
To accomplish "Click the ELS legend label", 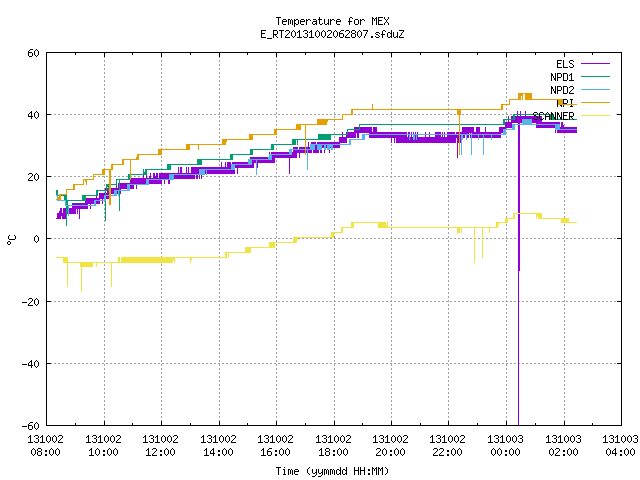I will click(565, 64).
